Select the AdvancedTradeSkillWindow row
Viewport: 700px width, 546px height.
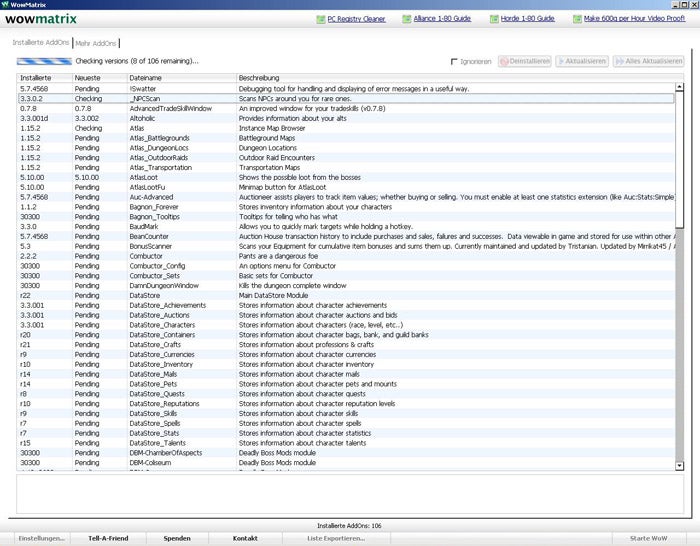[x=346, y=108]
